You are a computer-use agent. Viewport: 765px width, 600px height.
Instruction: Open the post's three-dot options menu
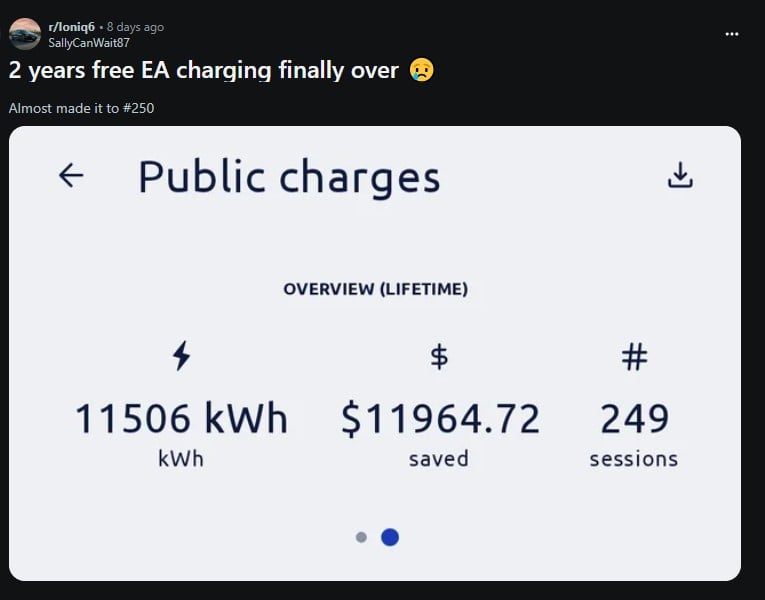click(732, 34)
